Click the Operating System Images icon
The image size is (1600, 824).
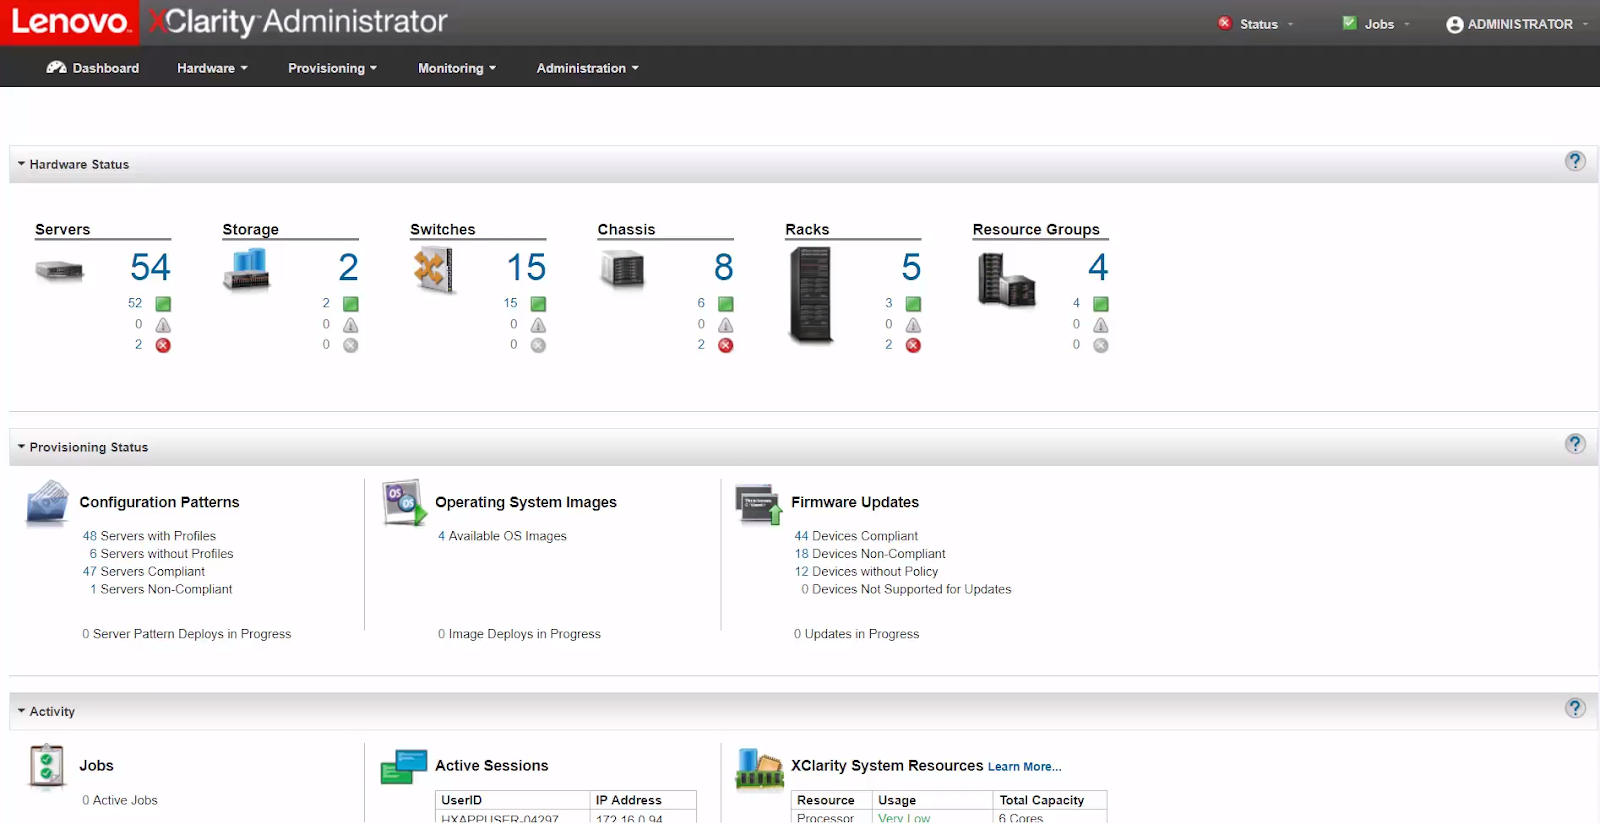click(405, 502)
